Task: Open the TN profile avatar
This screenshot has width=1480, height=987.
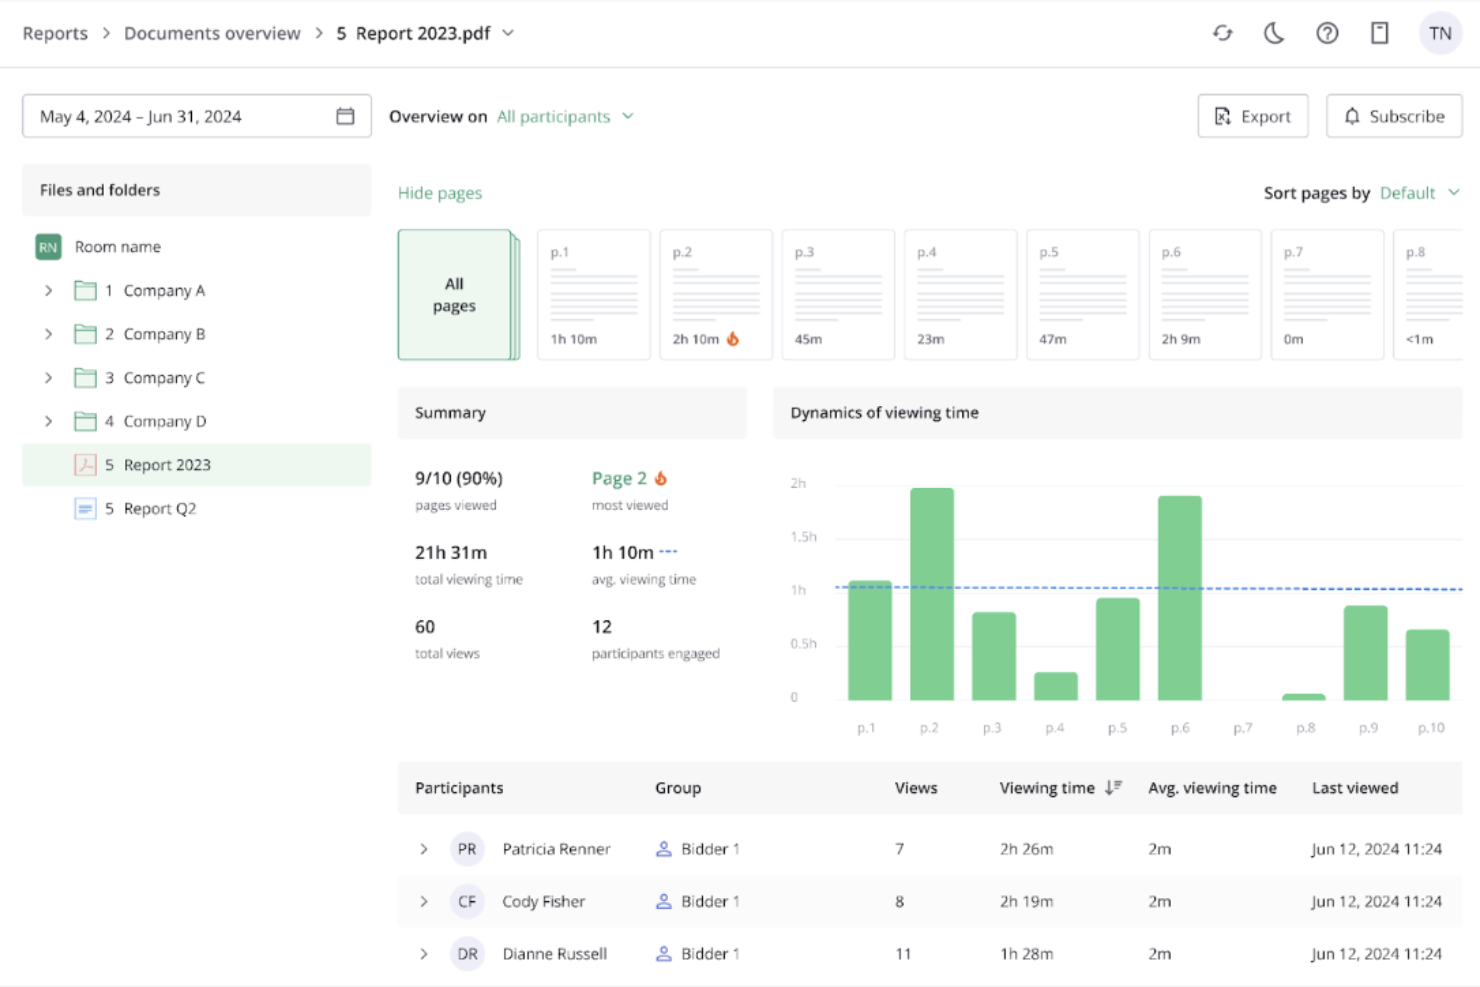Action: coord(1440,33)
